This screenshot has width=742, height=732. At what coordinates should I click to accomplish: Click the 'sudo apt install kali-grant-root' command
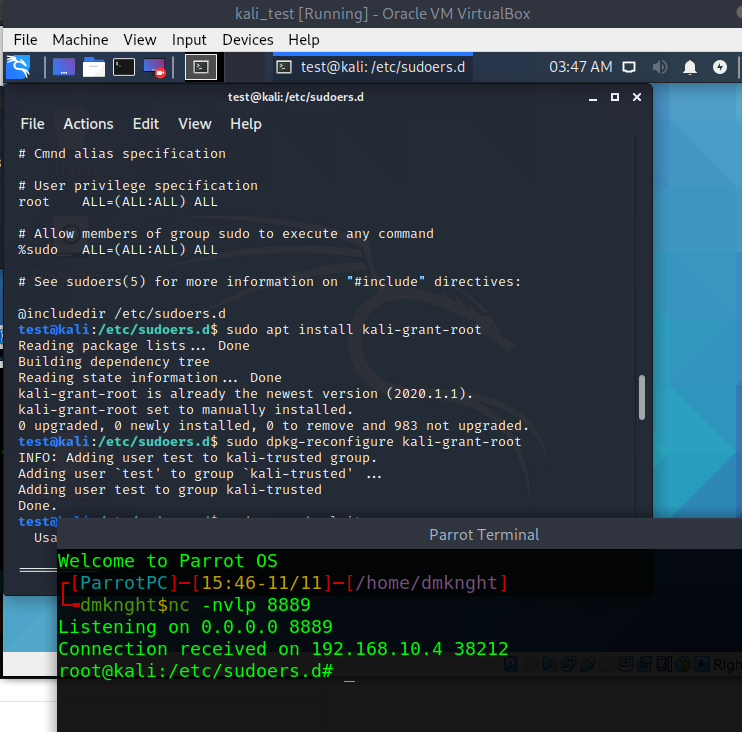pos(353,329)
